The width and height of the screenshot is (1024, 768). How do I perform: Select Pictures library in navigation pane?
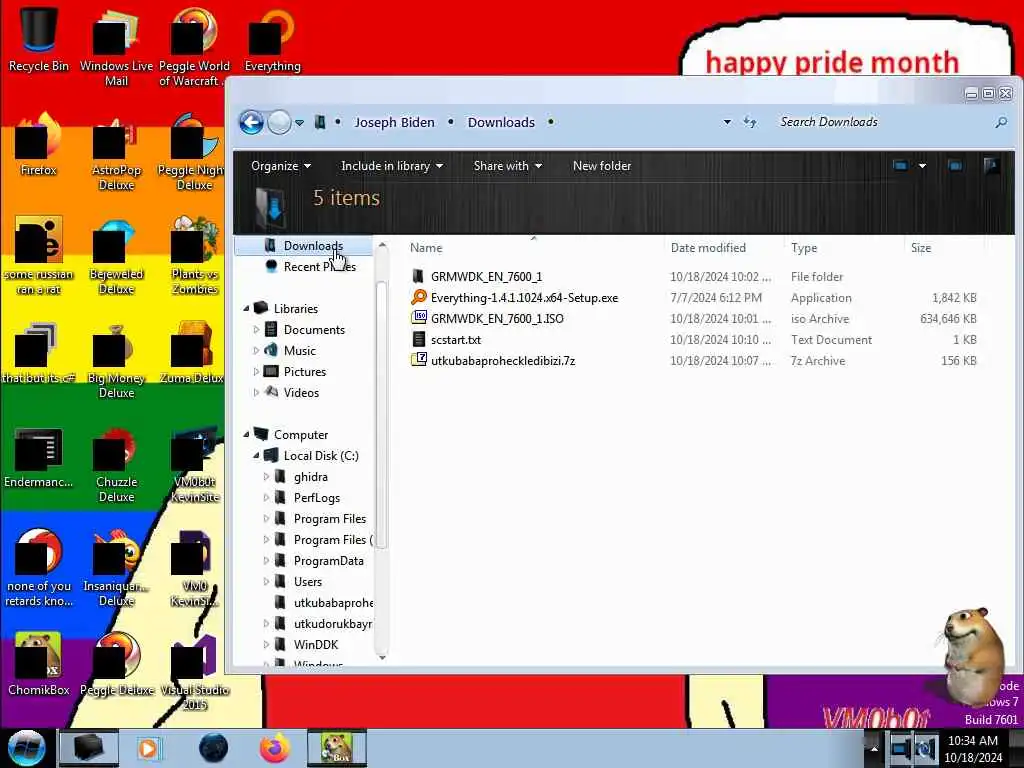[x=304, y=372]
